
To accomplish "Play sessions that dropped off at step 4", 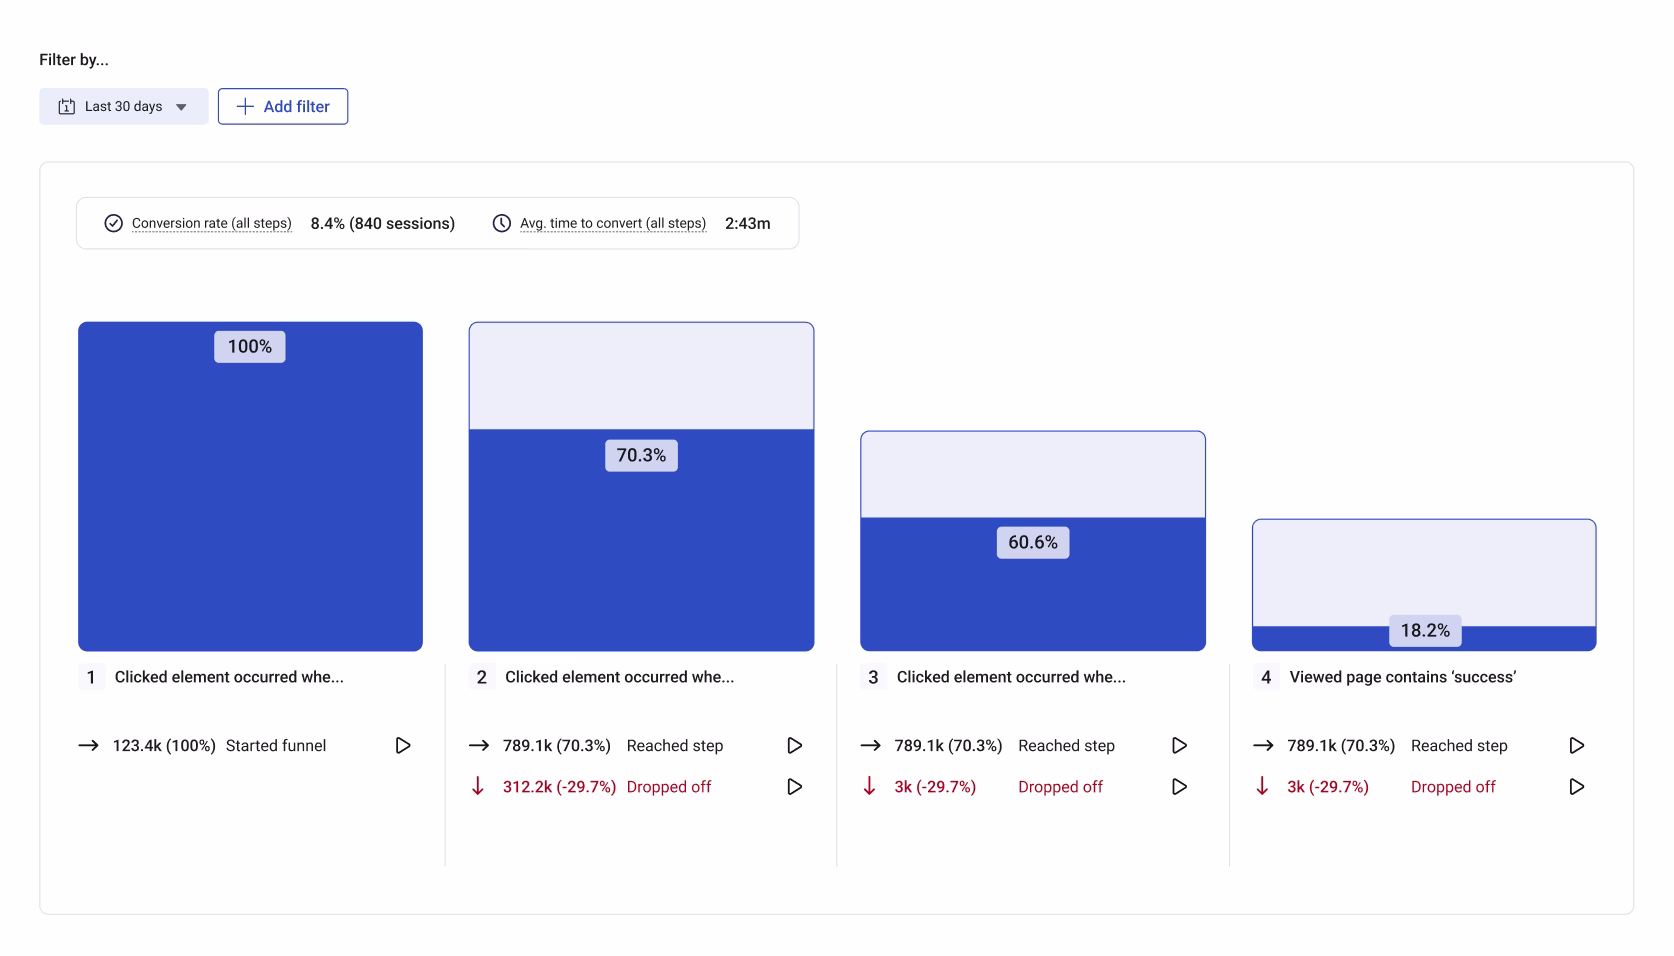I will tap(1577, 787).
